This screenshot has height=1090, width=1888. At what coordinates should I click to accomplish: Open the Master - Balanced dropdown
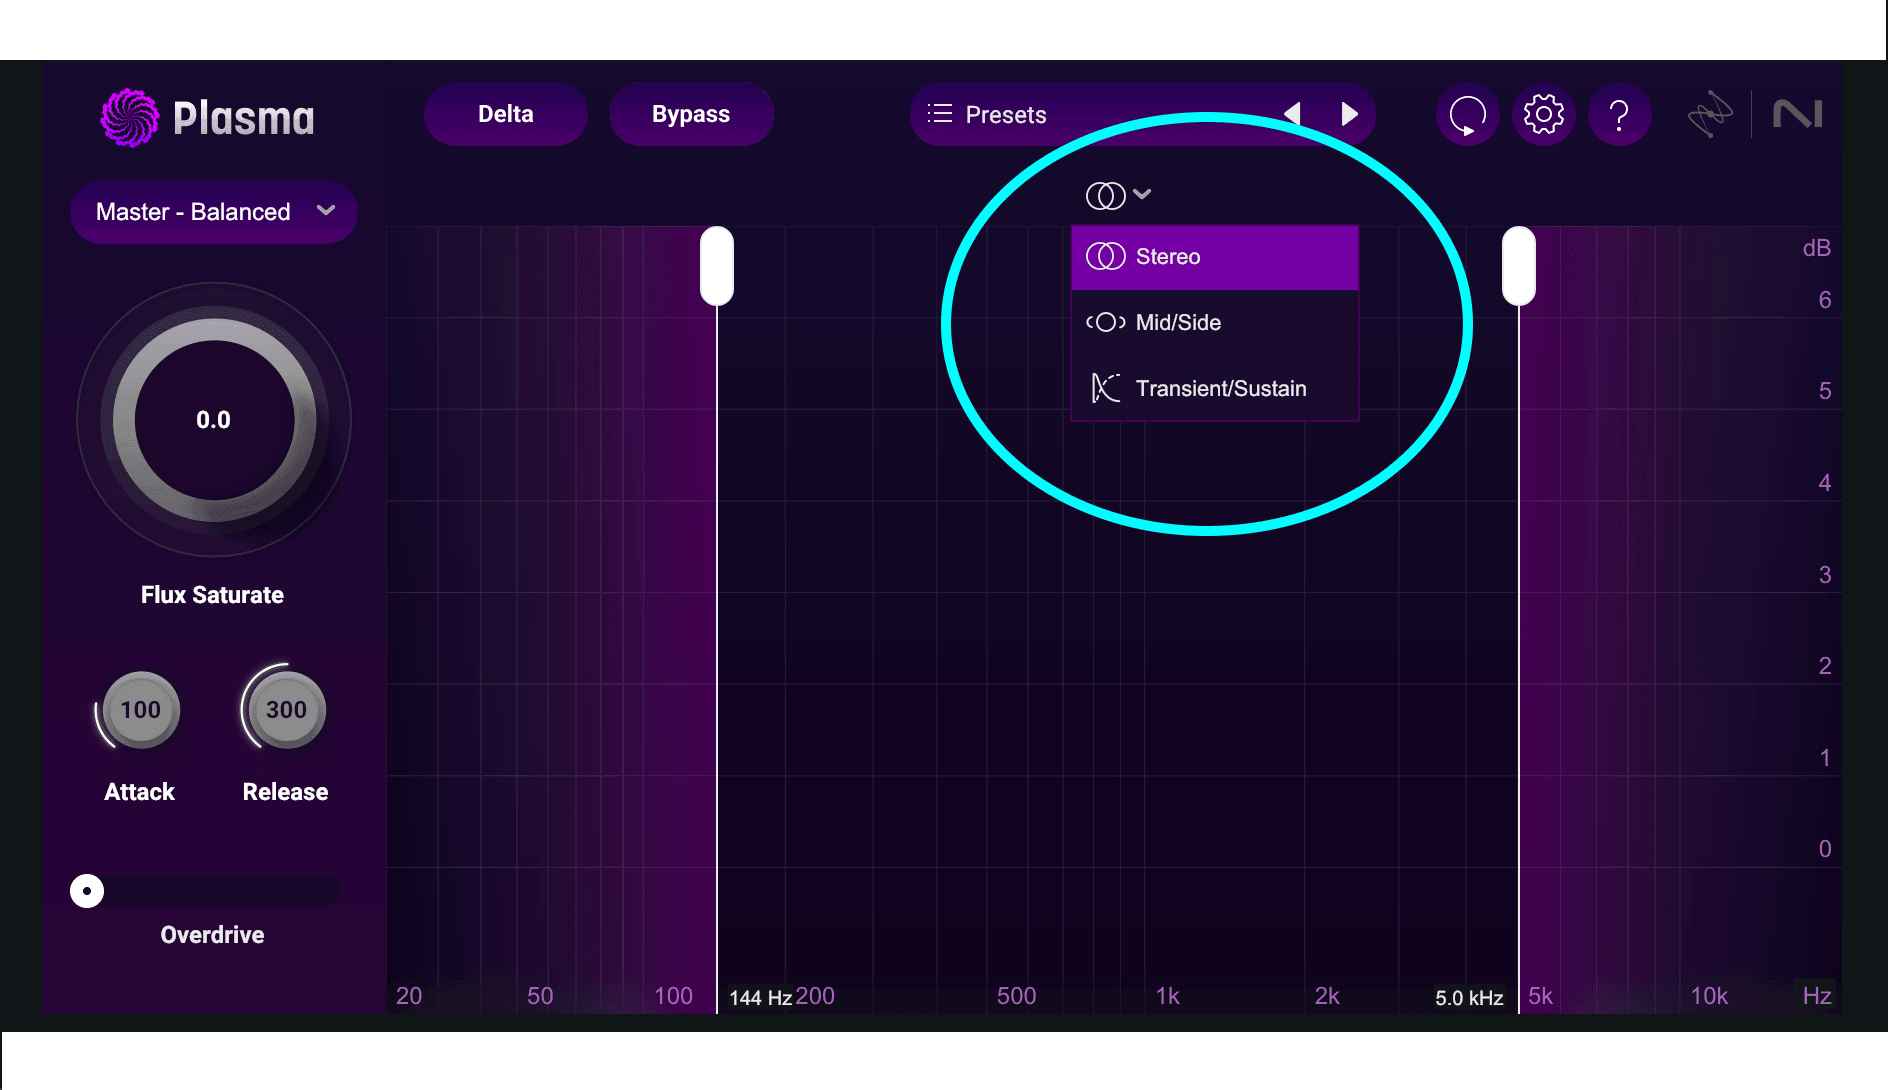tap(214, 212)
